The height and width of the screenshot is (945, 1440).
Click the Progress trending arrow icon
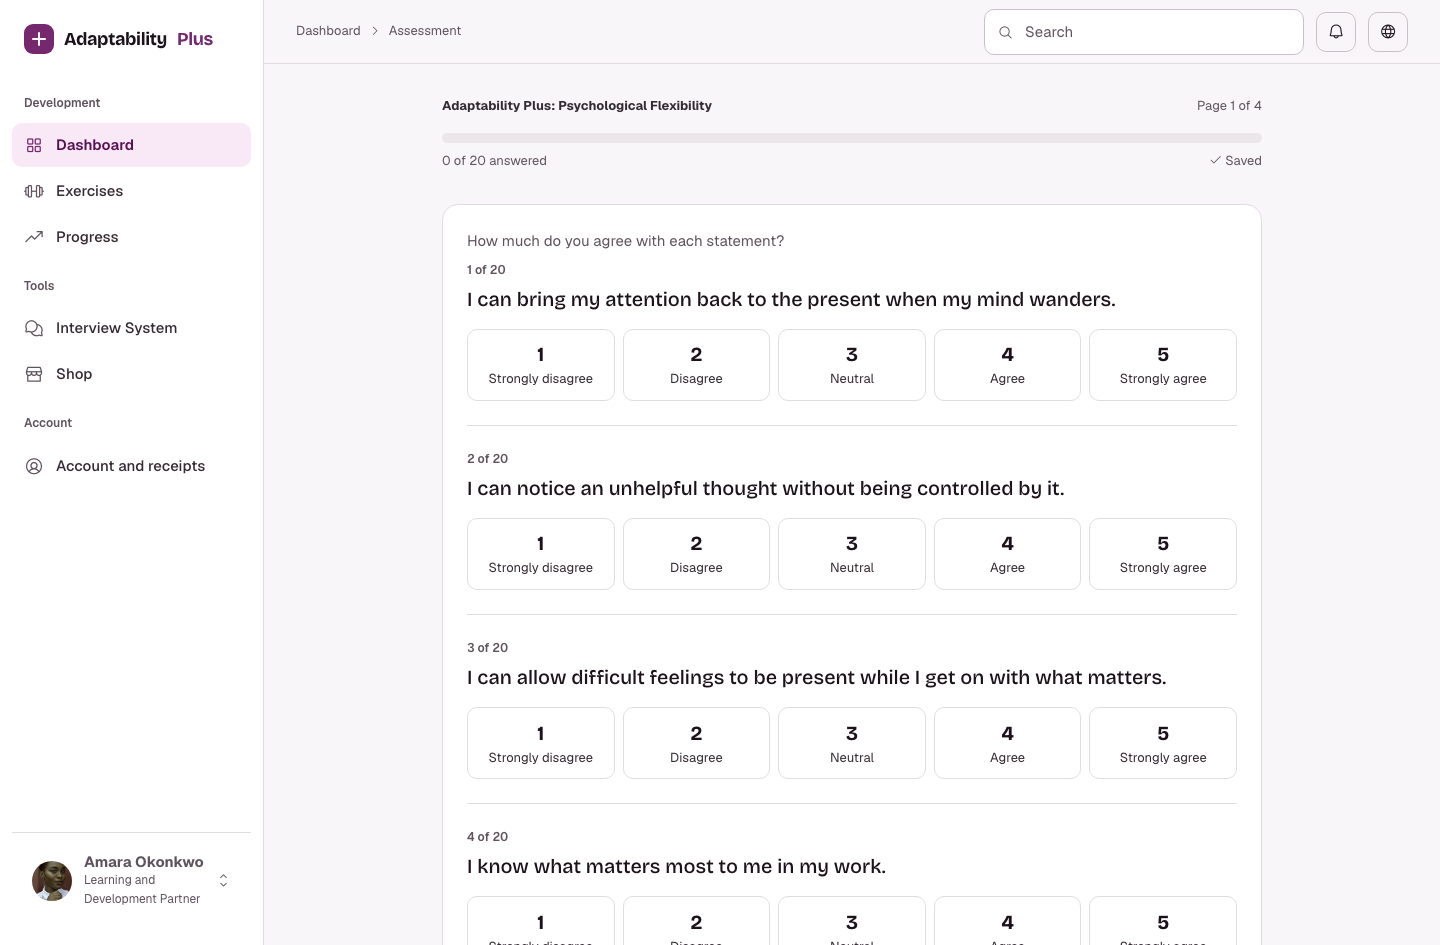34,237
